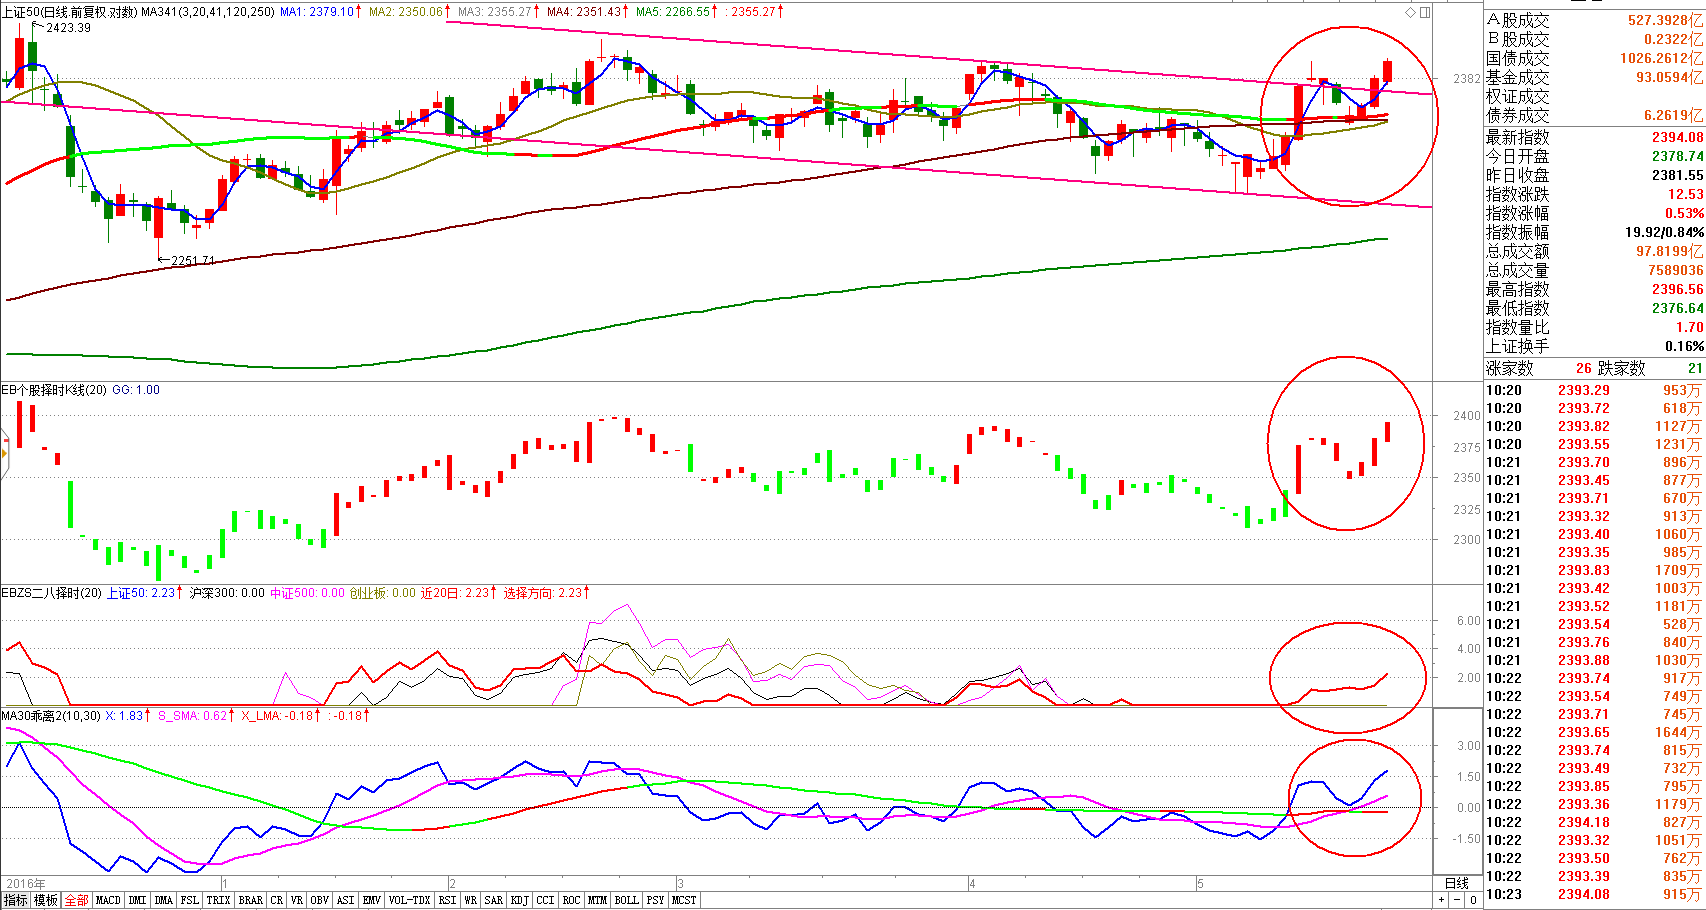This screenshot has width=1706, height=910.
Task: Click the EBZS二八择时(20) panel title
Action: coord(51,593)
